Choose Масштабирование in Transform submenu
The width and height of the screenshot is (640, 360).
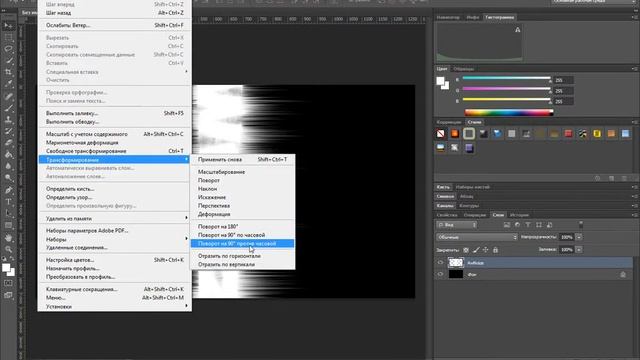242,172
